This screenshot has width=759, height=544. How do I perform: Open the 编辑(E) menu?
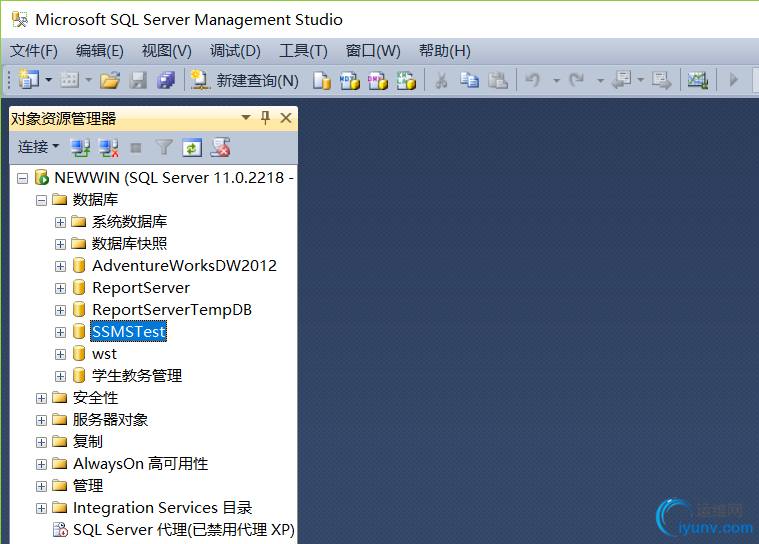[100, 51]
